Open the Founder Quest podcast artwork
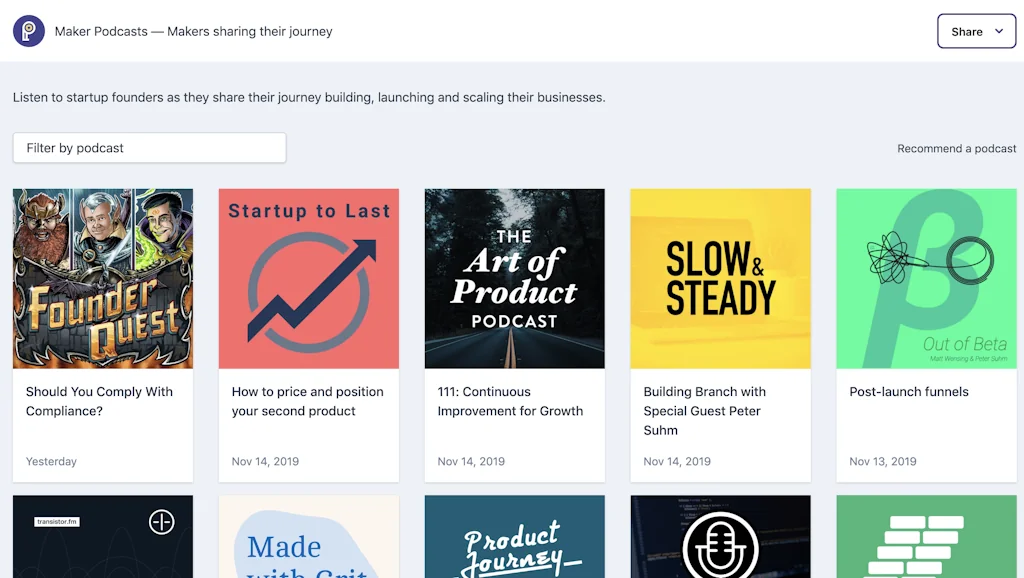 click(x=103, y=279)
